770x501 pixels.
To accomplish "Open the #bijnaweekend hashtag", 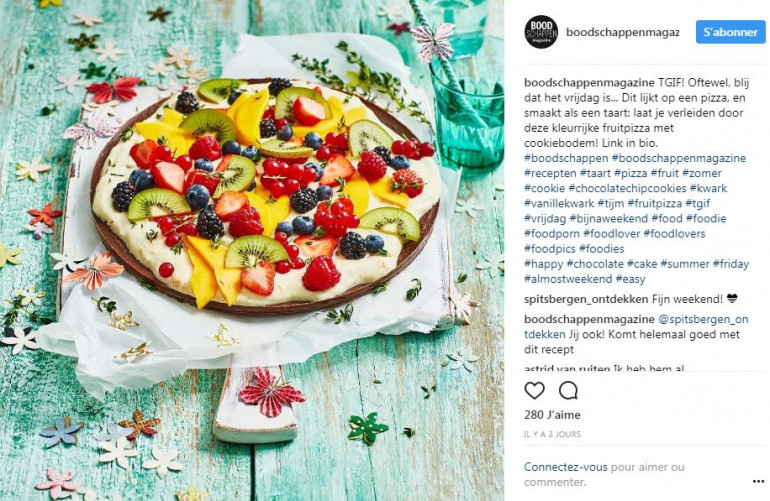I will tap(608, 219).
